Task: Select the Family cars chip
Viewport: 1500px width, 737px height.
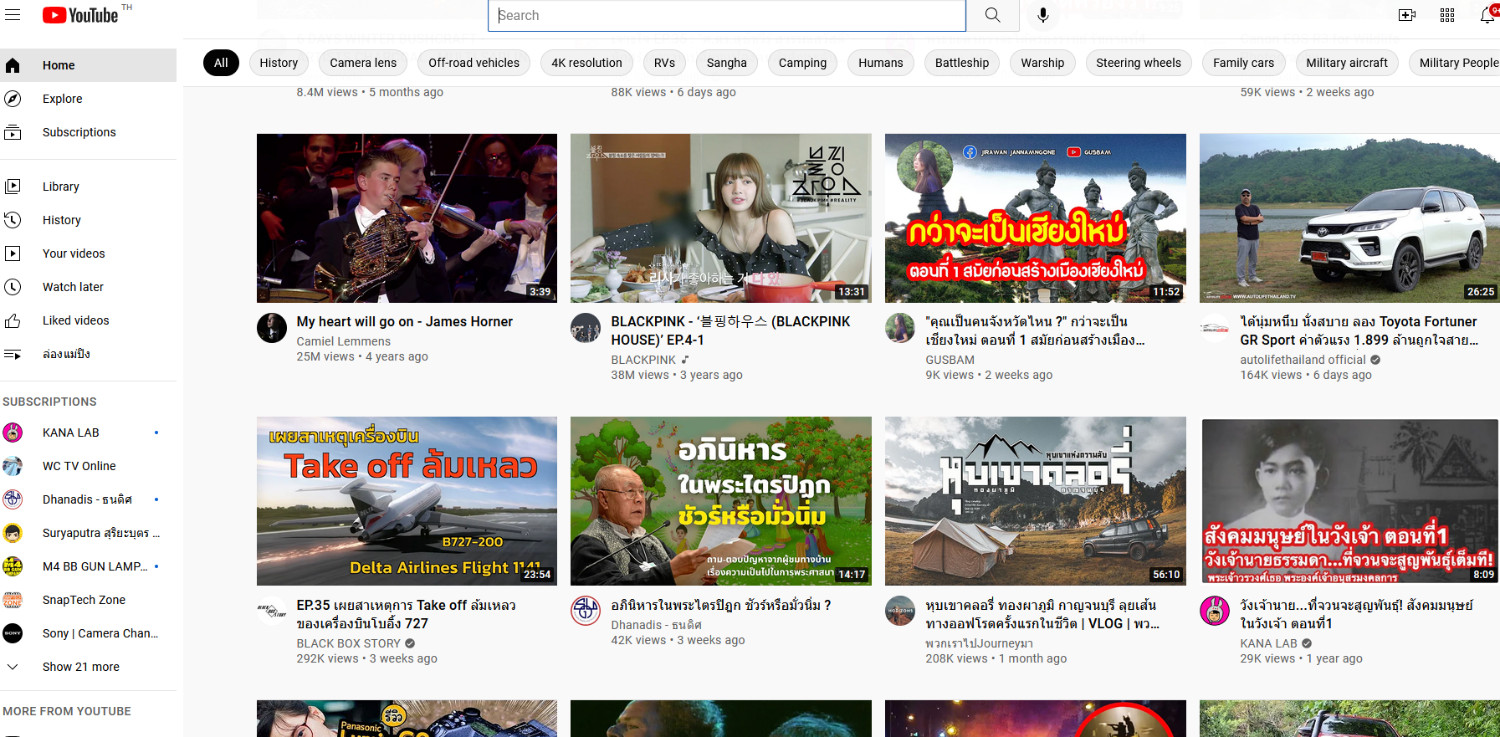Action: point(1244,63)
